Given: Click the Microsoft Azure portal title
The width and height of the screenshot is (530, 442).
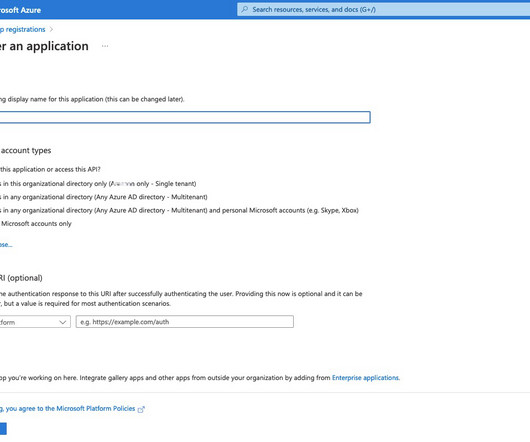Looking at the screenshot, I should click(20, 10).
